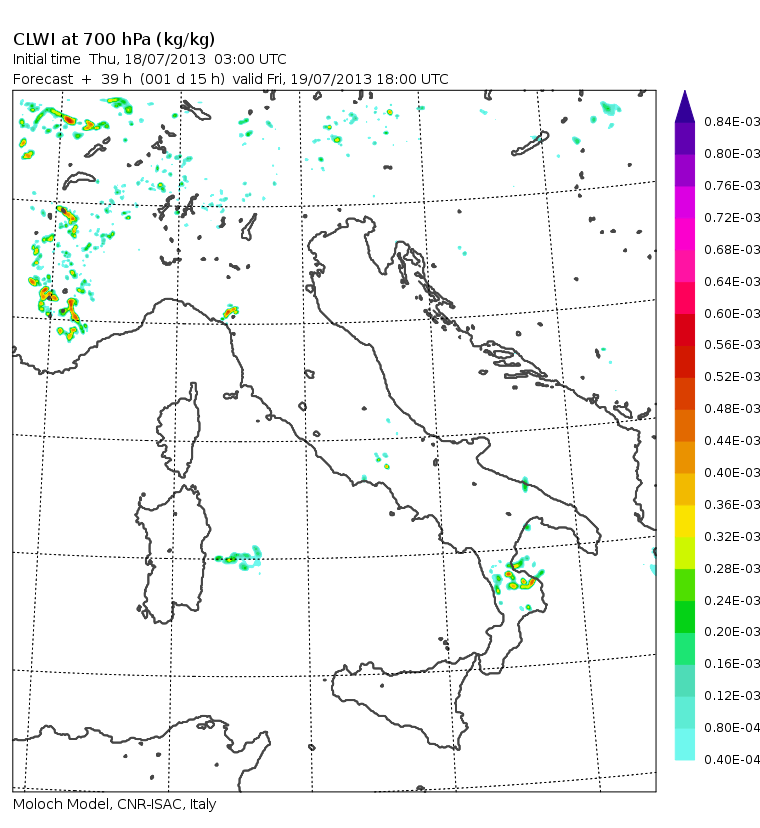The height and width of the screenshot is (828, 760).
Task: Select the crimson swatch between 0.56E-03 and 0.60E-03
Action: 684,330
